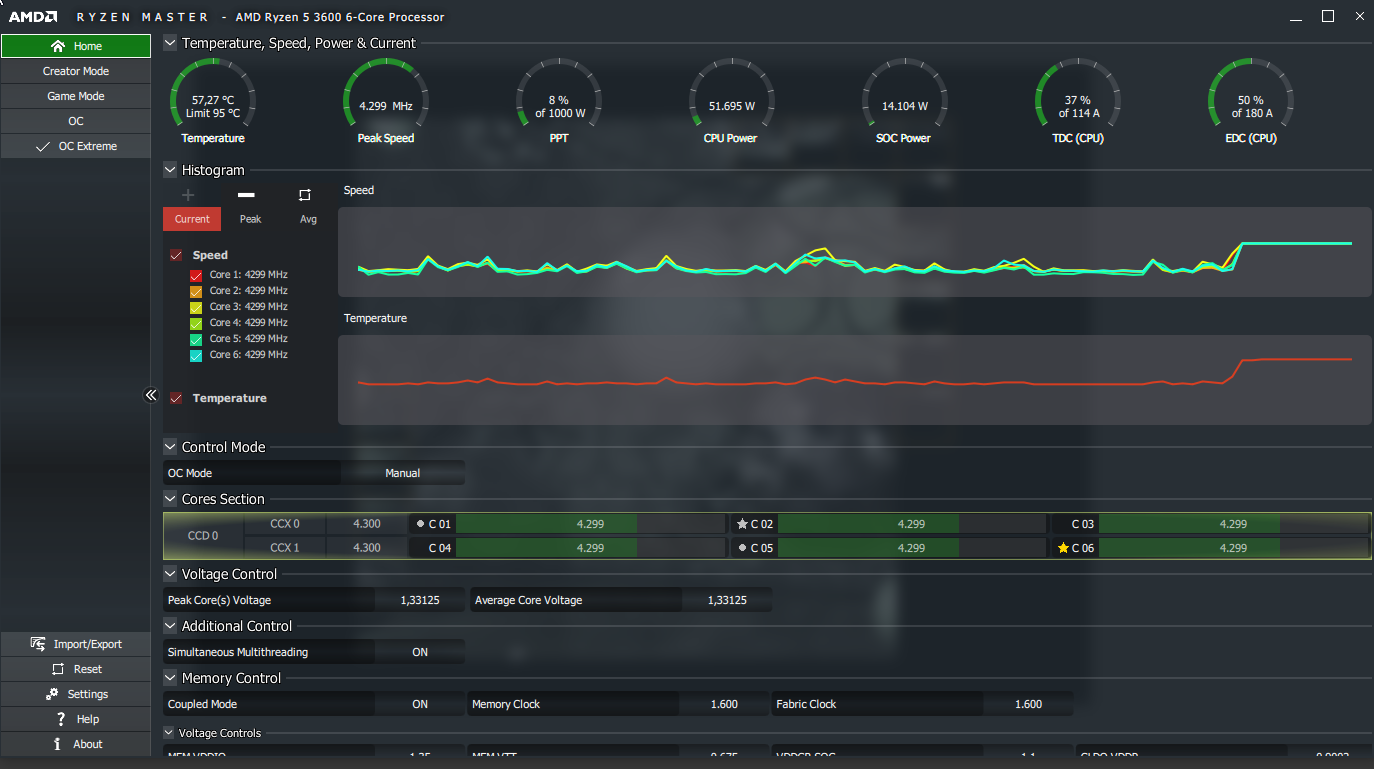Screen dimensions: 1374x769
Task: Click the About info icon
Action: click(x=57, y=744)
